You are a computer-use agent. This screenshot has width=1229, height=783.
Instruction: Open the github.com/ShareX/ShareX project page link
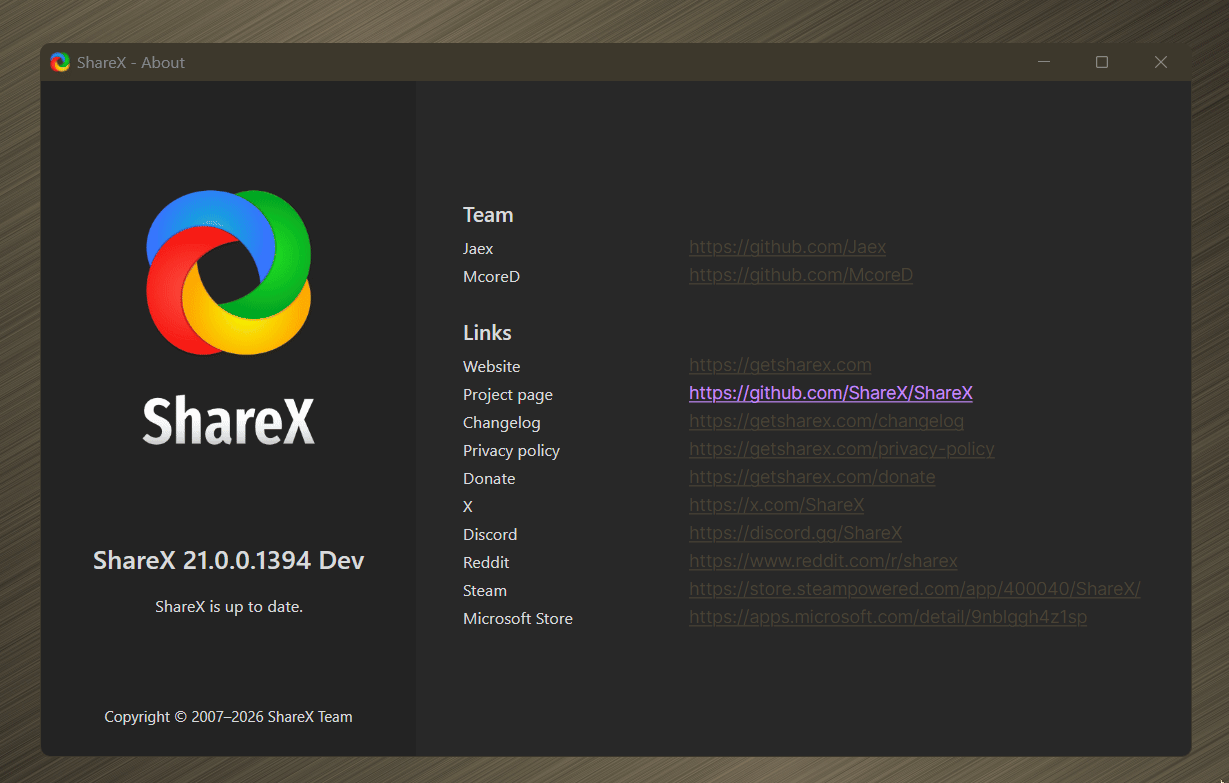click(x=831, y=393)
